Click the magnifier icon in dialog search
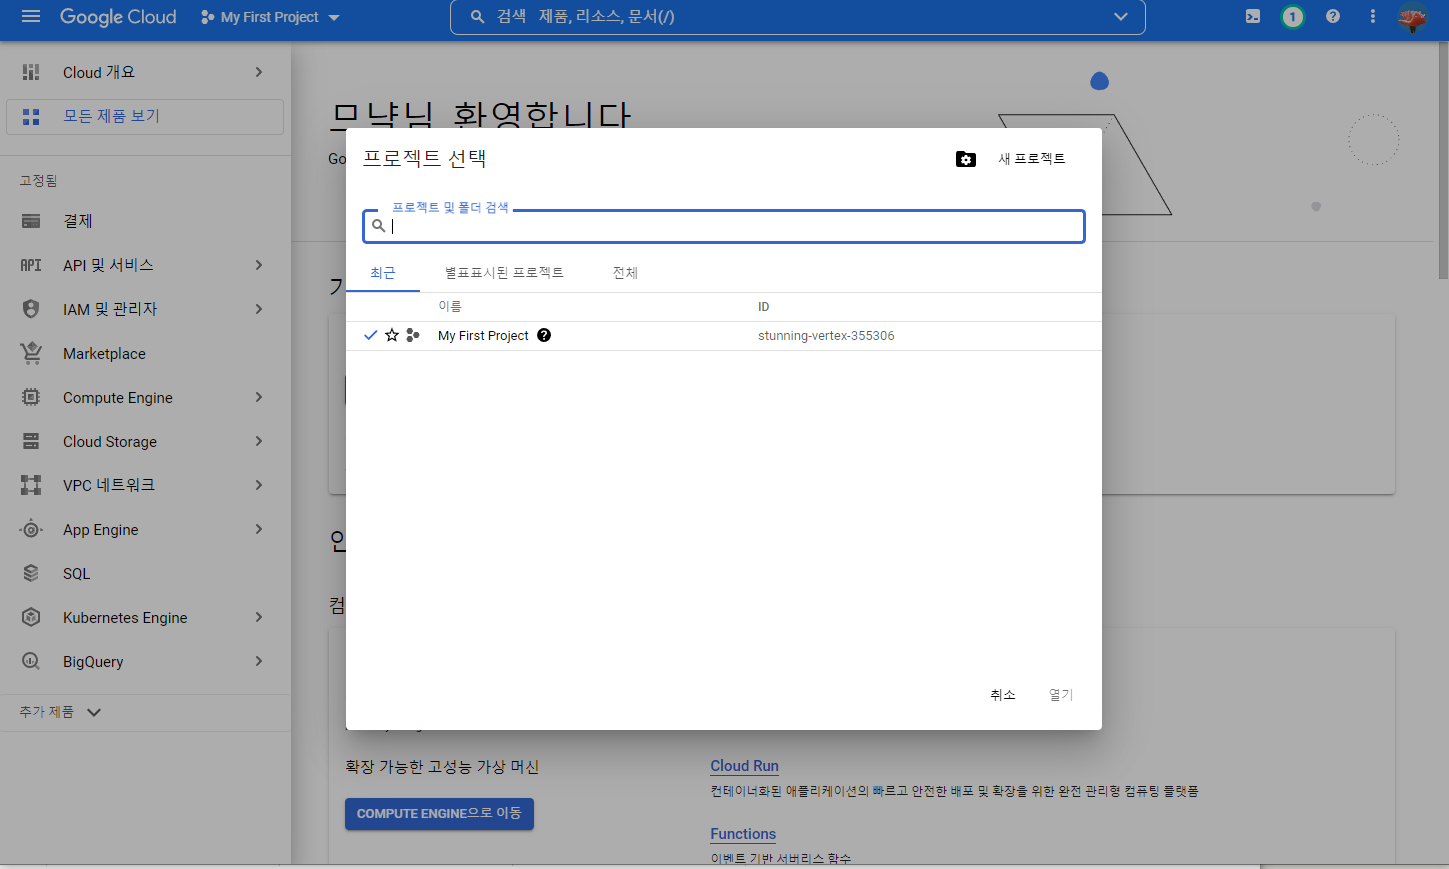 [x=378, y=226]
